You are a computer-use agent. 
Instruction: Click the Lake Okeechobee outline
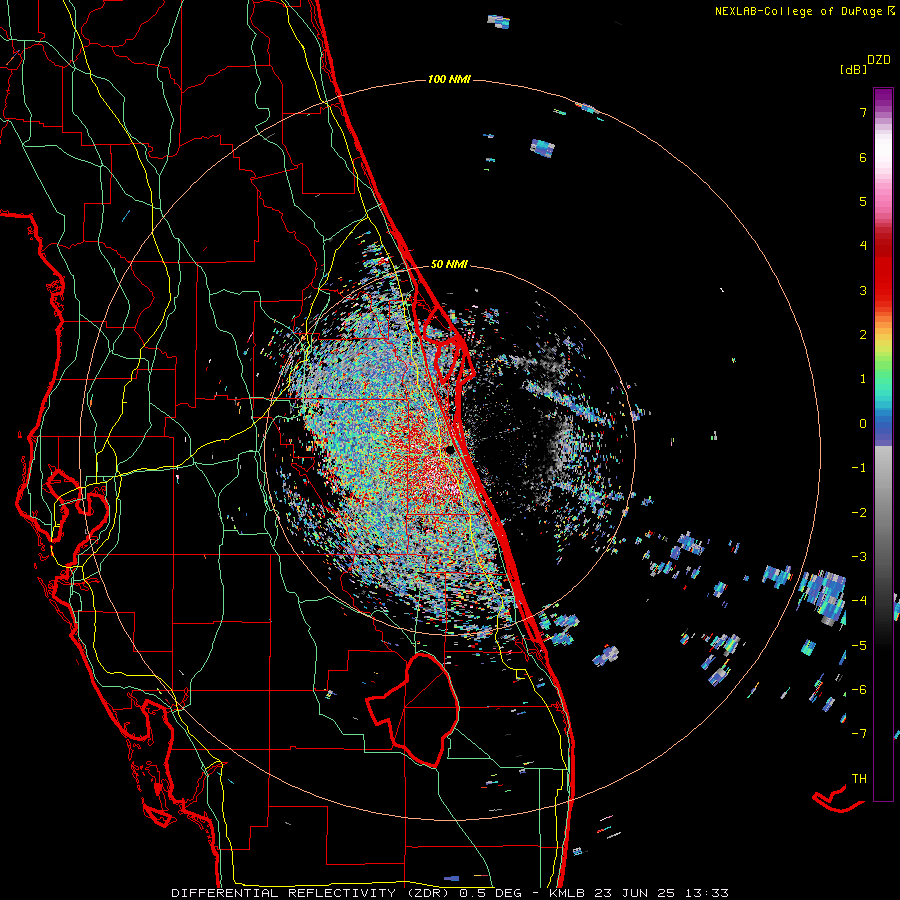tap(413, 710)
